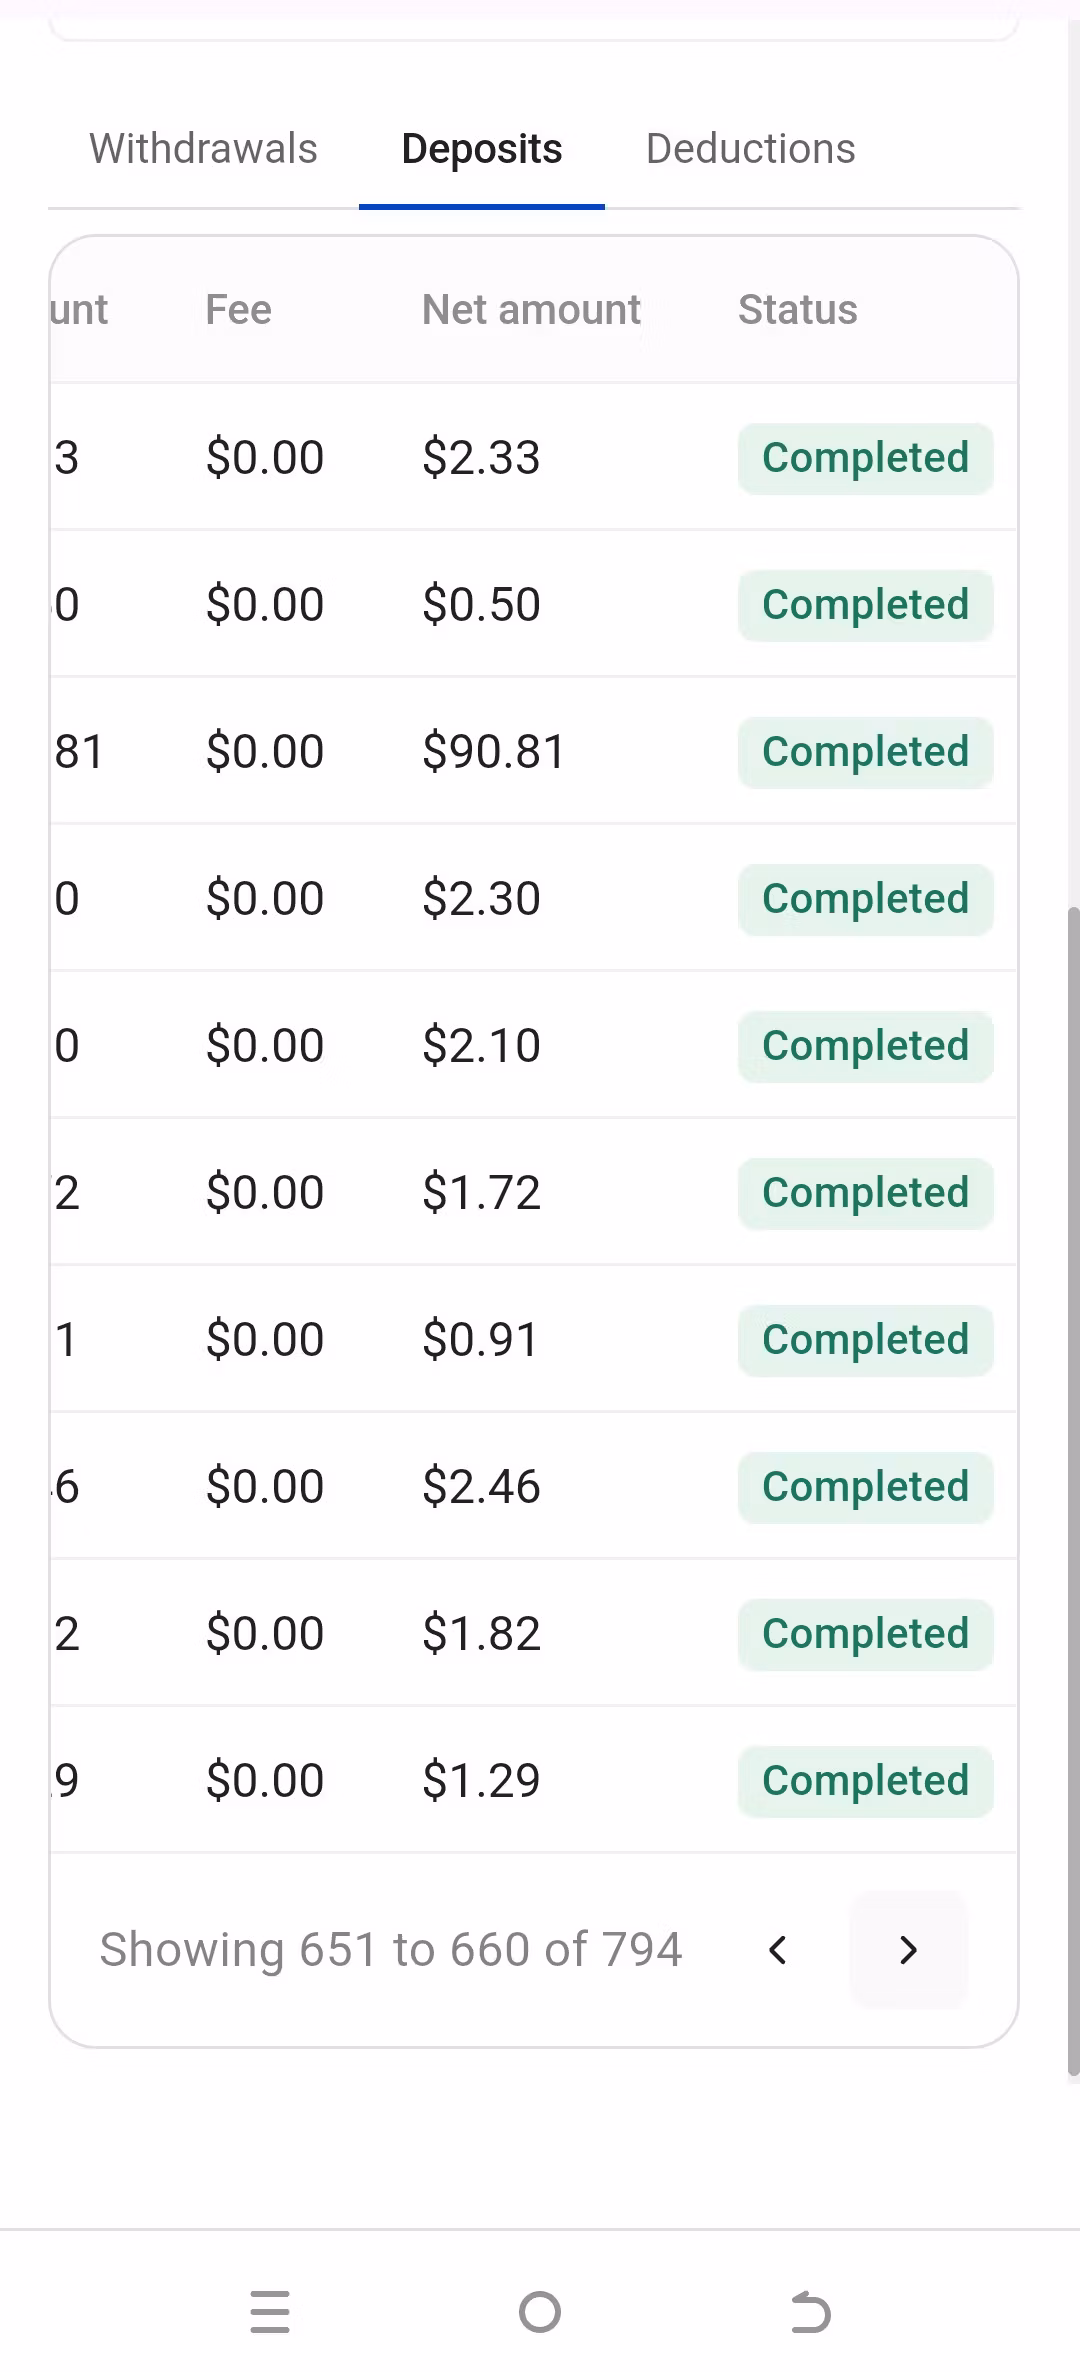This screenshot has height=2372, width=1080.
Task: Click Completed status for $90.81 deposit
Action: 865,752
